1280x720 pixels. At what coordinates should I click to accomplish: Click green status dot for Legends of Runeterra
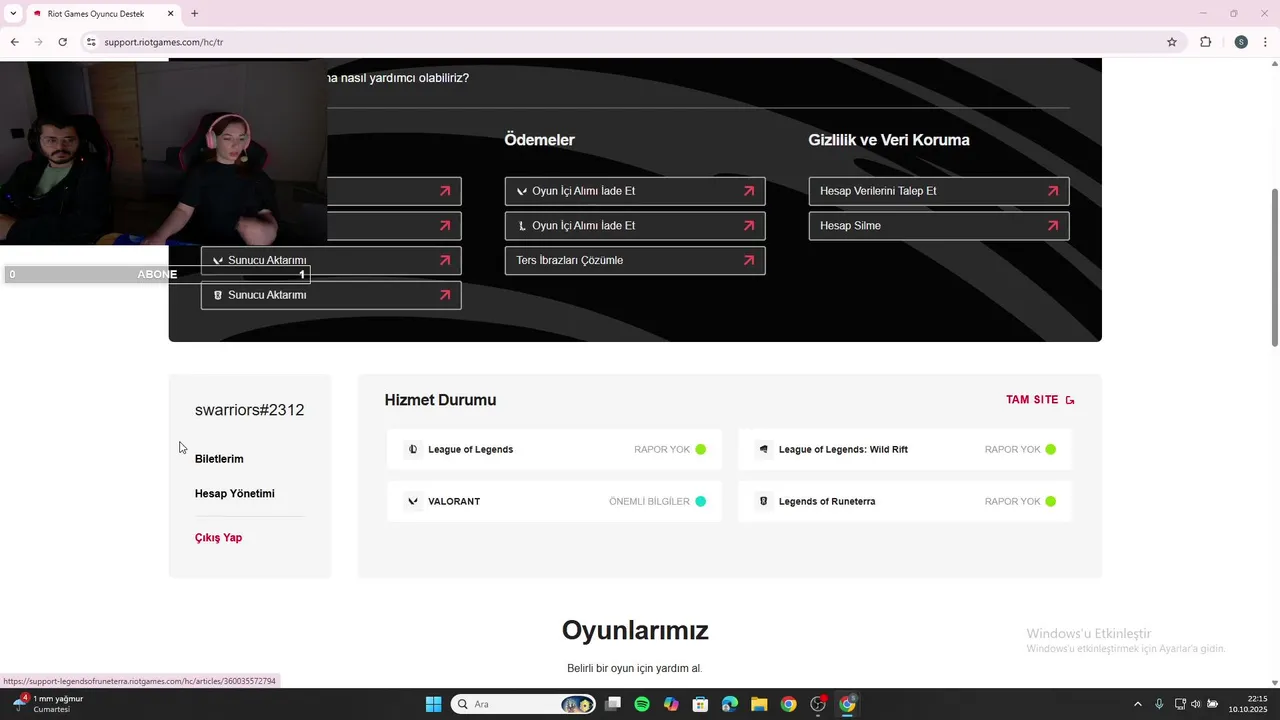[x=1050, y=501]
